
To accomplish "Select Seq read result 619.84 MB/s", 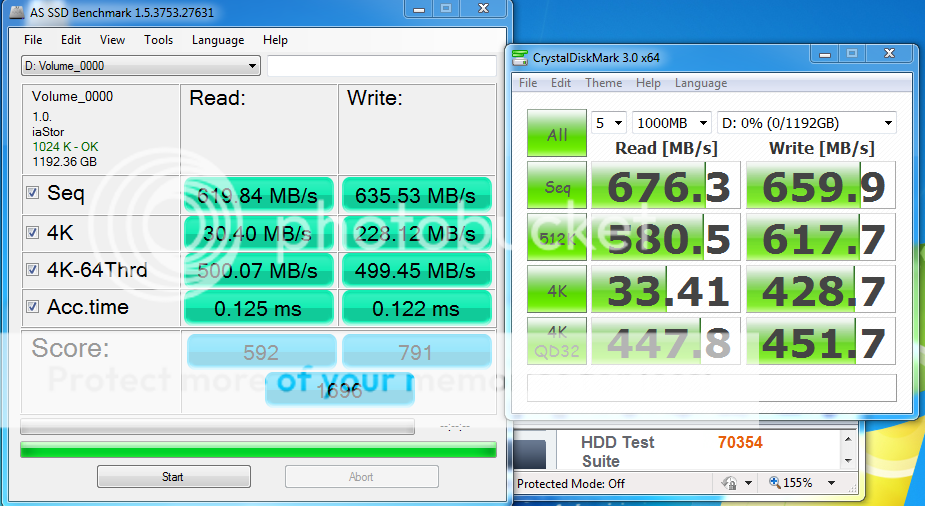I will [258, 194].
